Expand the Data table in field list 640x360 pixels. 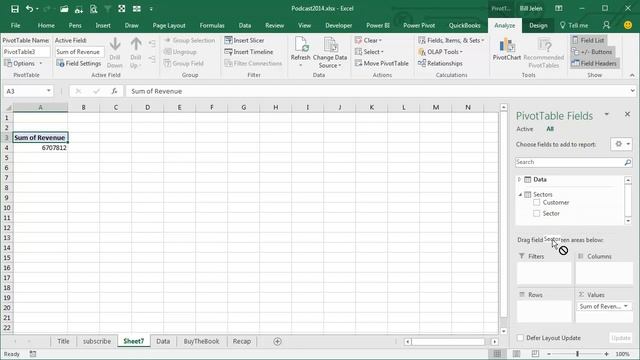point(519,180)
